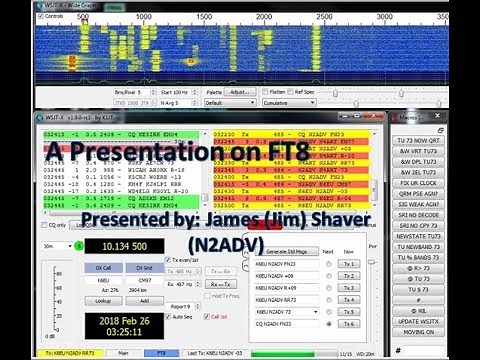Screen dimensions: 480x360
Task: Tick the CQ only checkbox
Action: point(44,225)
